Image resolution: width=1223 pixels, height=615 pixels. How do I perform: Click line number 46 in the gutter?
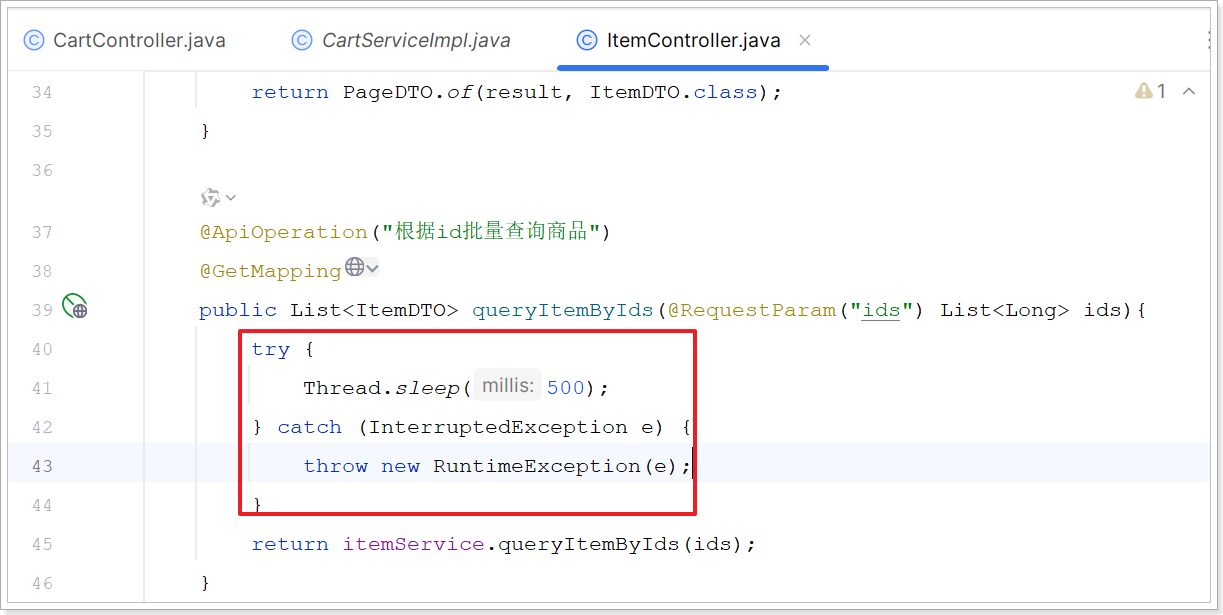[x=41, y=583]
